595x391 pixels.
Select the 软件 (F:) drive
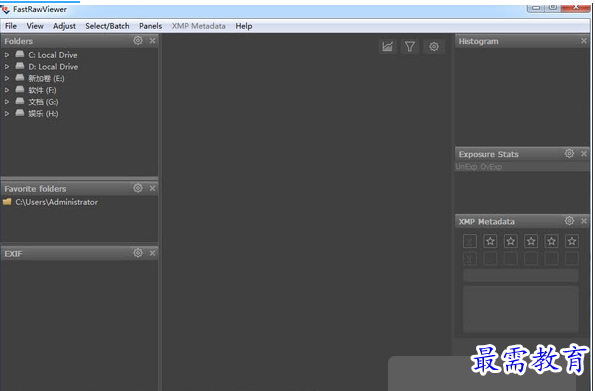point(42,90)
